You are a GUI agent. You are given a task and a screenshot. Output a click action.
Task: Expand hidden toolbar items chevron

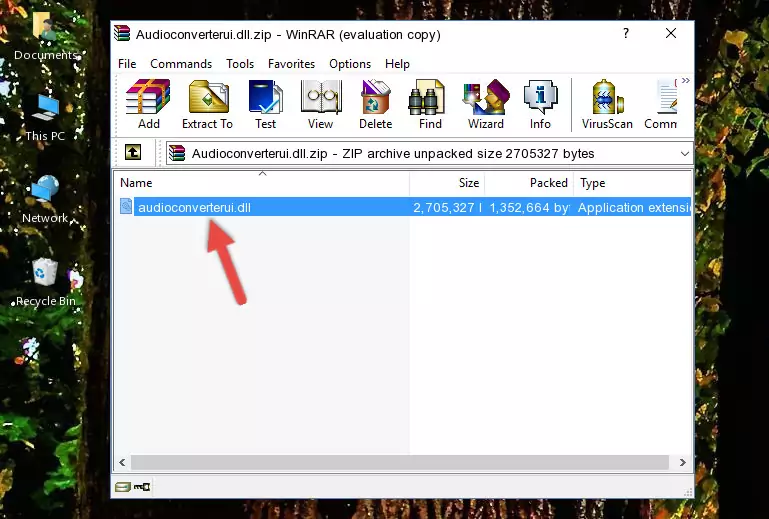[x=686, y=80]
